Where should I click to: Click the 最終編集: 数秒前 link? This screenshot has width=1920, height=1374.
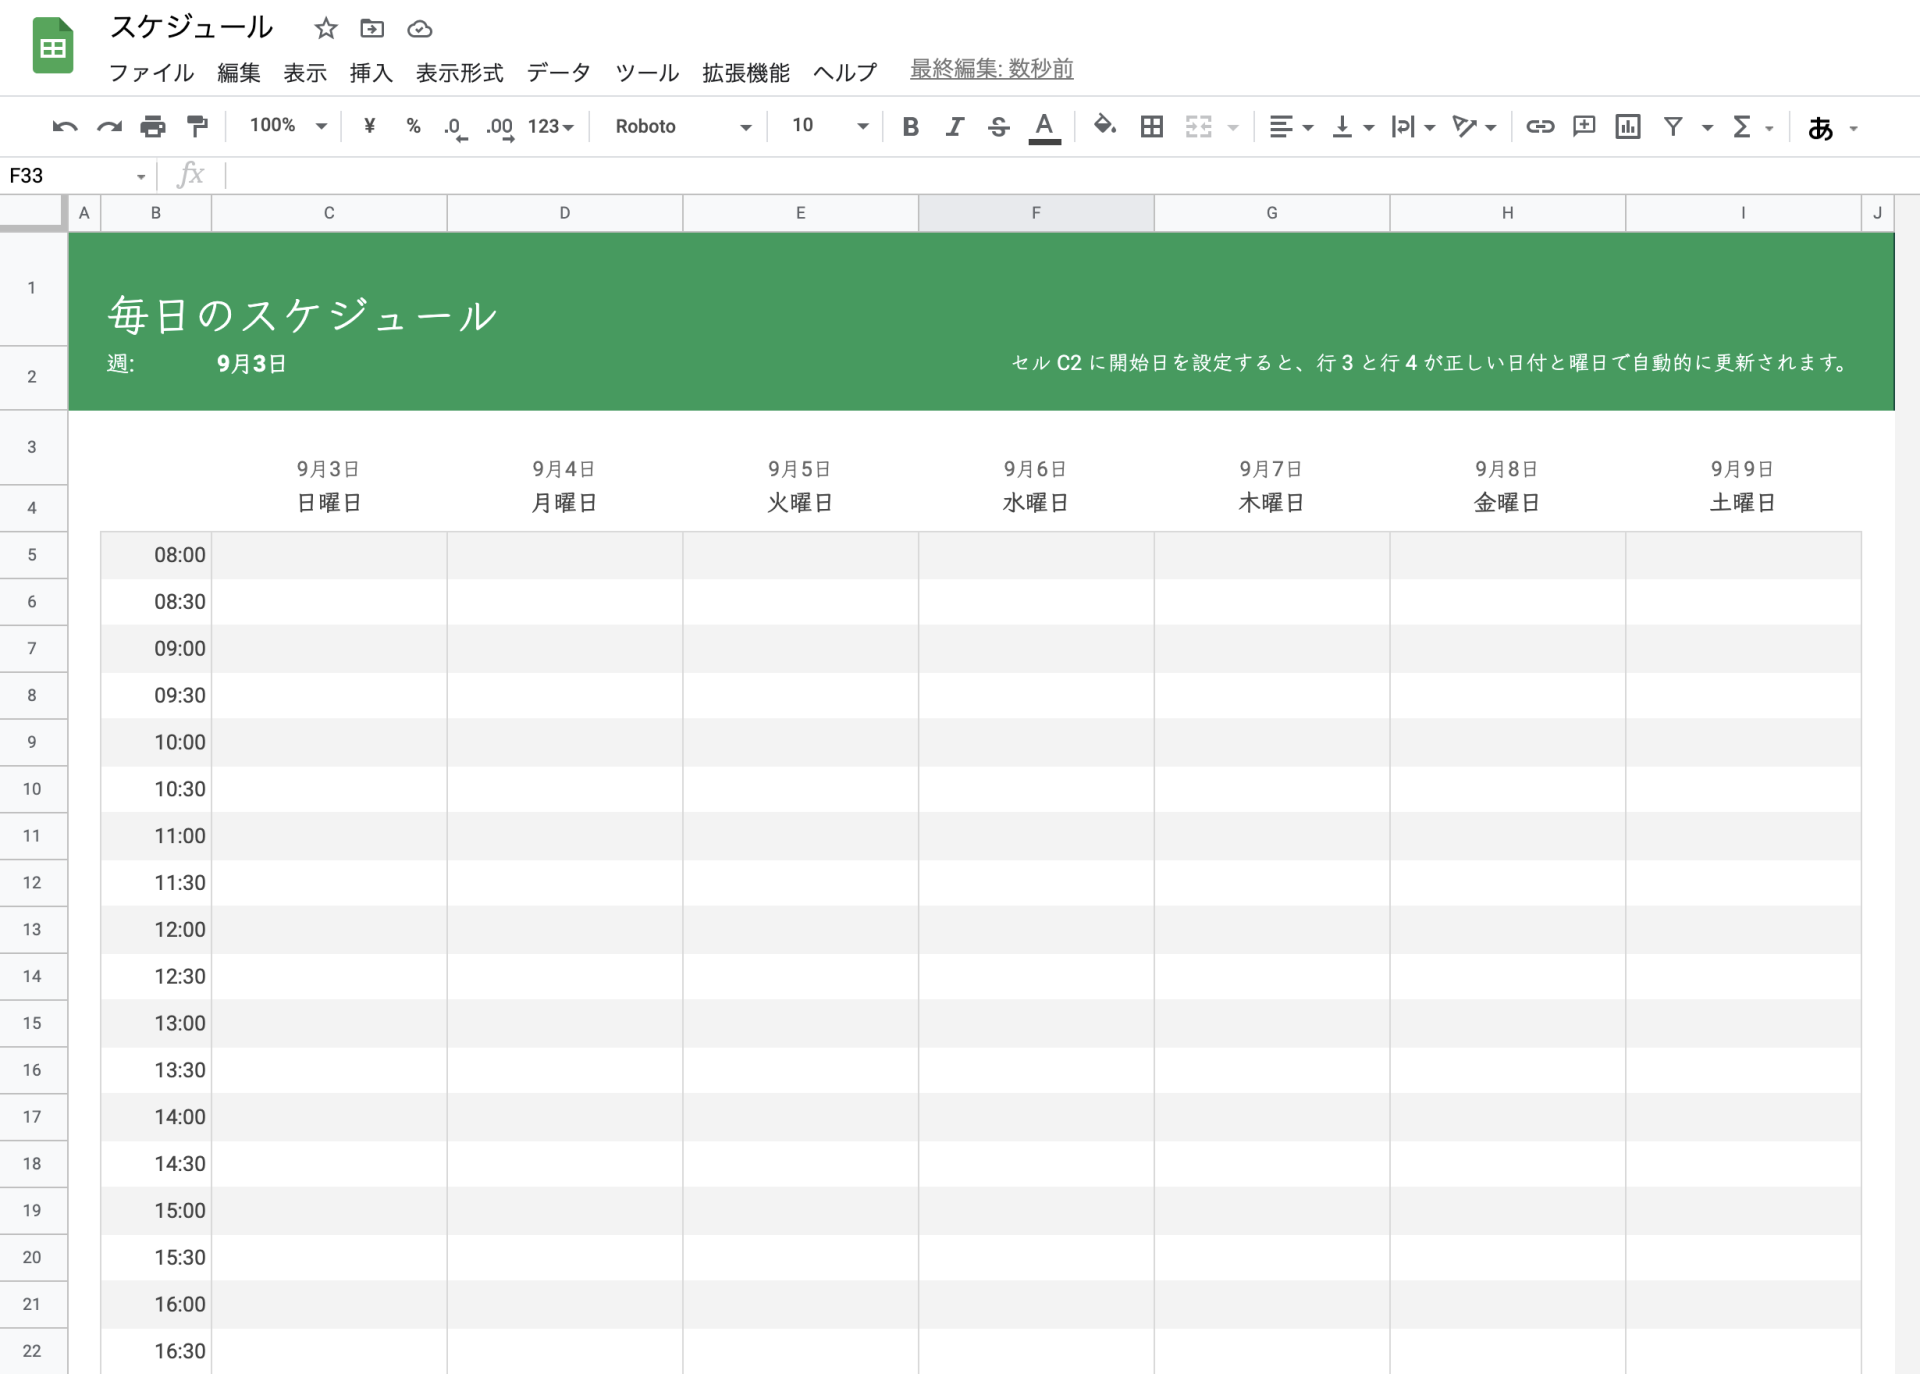(991, 69)
